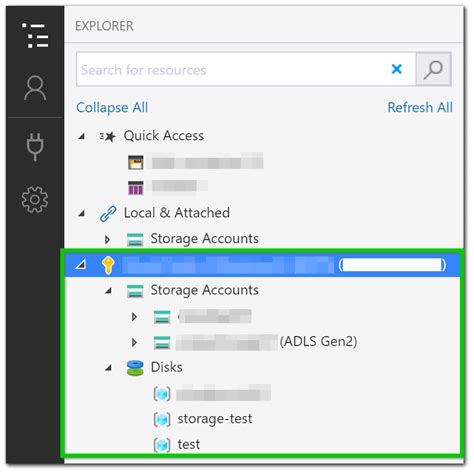Collapse Storage Accounts under the subscription

(x=108, y=291)
